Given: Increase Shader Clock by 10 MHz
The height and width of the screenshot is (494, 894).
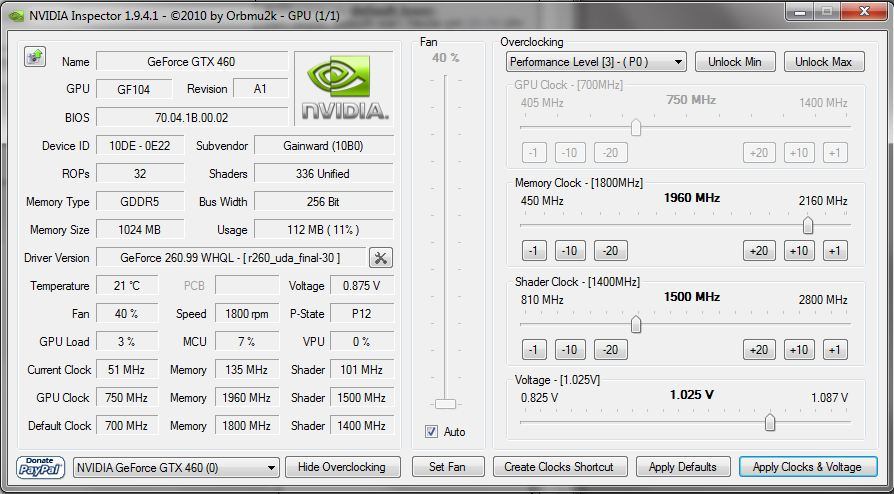Looking at the screenshot, I should pyautogui.click(x=799, y=350).
